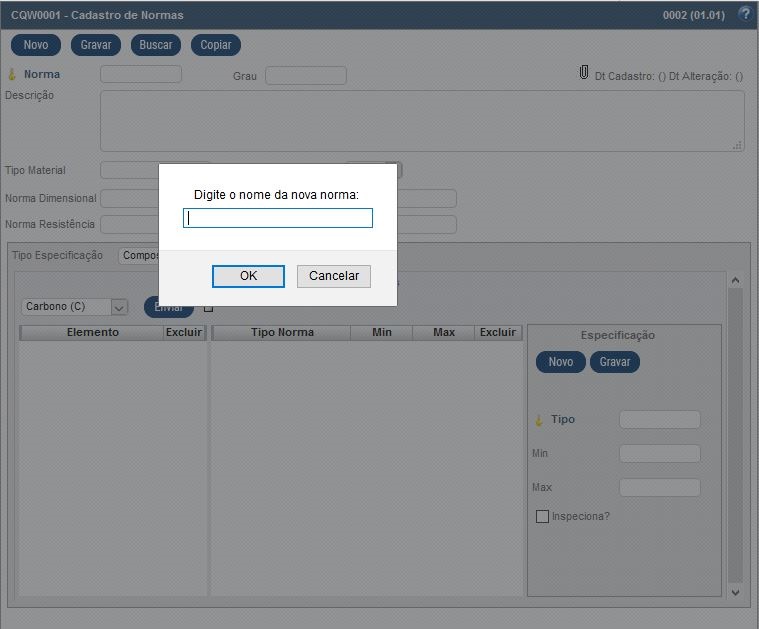Click the Descrição text area

[x=421, y=121]
